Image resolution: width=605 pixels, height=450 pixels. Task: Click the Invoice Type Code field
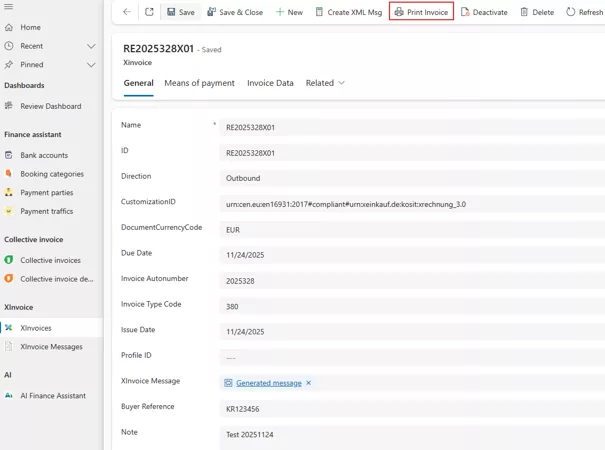tap(412, 306)
